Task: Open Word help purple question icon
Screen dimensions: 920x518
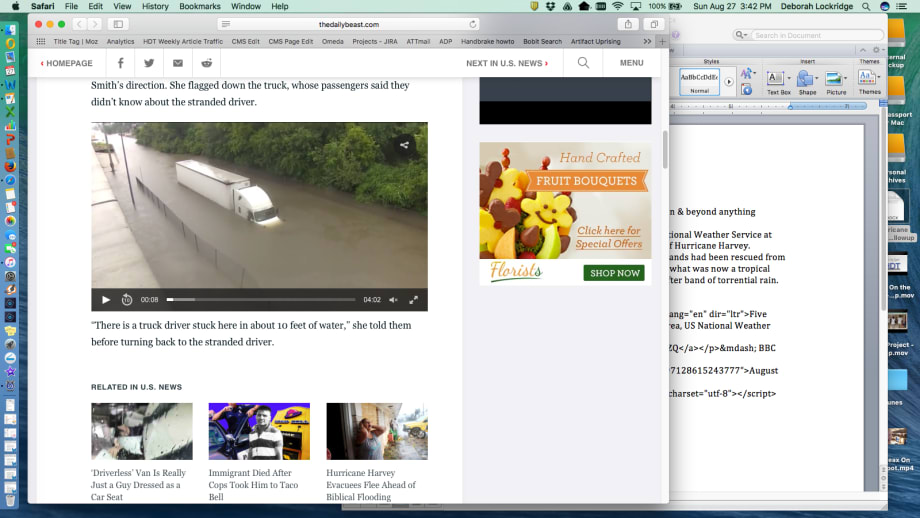Action: coord(676,35)
